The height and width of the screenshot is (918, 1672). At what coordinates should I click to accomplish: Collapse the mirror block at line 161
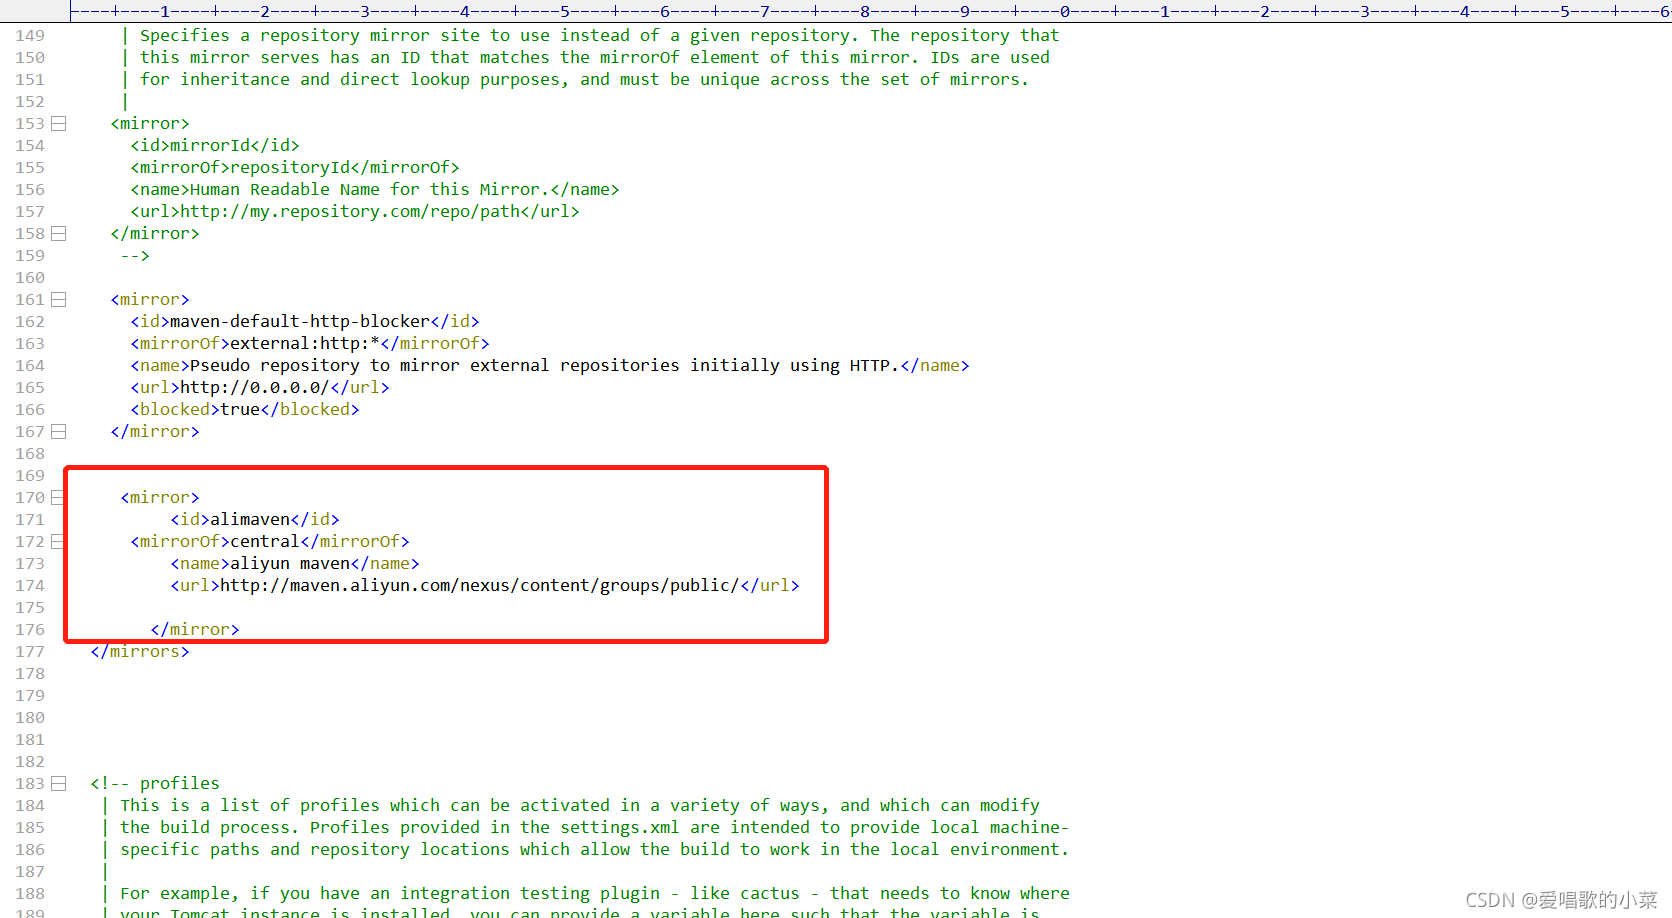[x=58, y=300]
